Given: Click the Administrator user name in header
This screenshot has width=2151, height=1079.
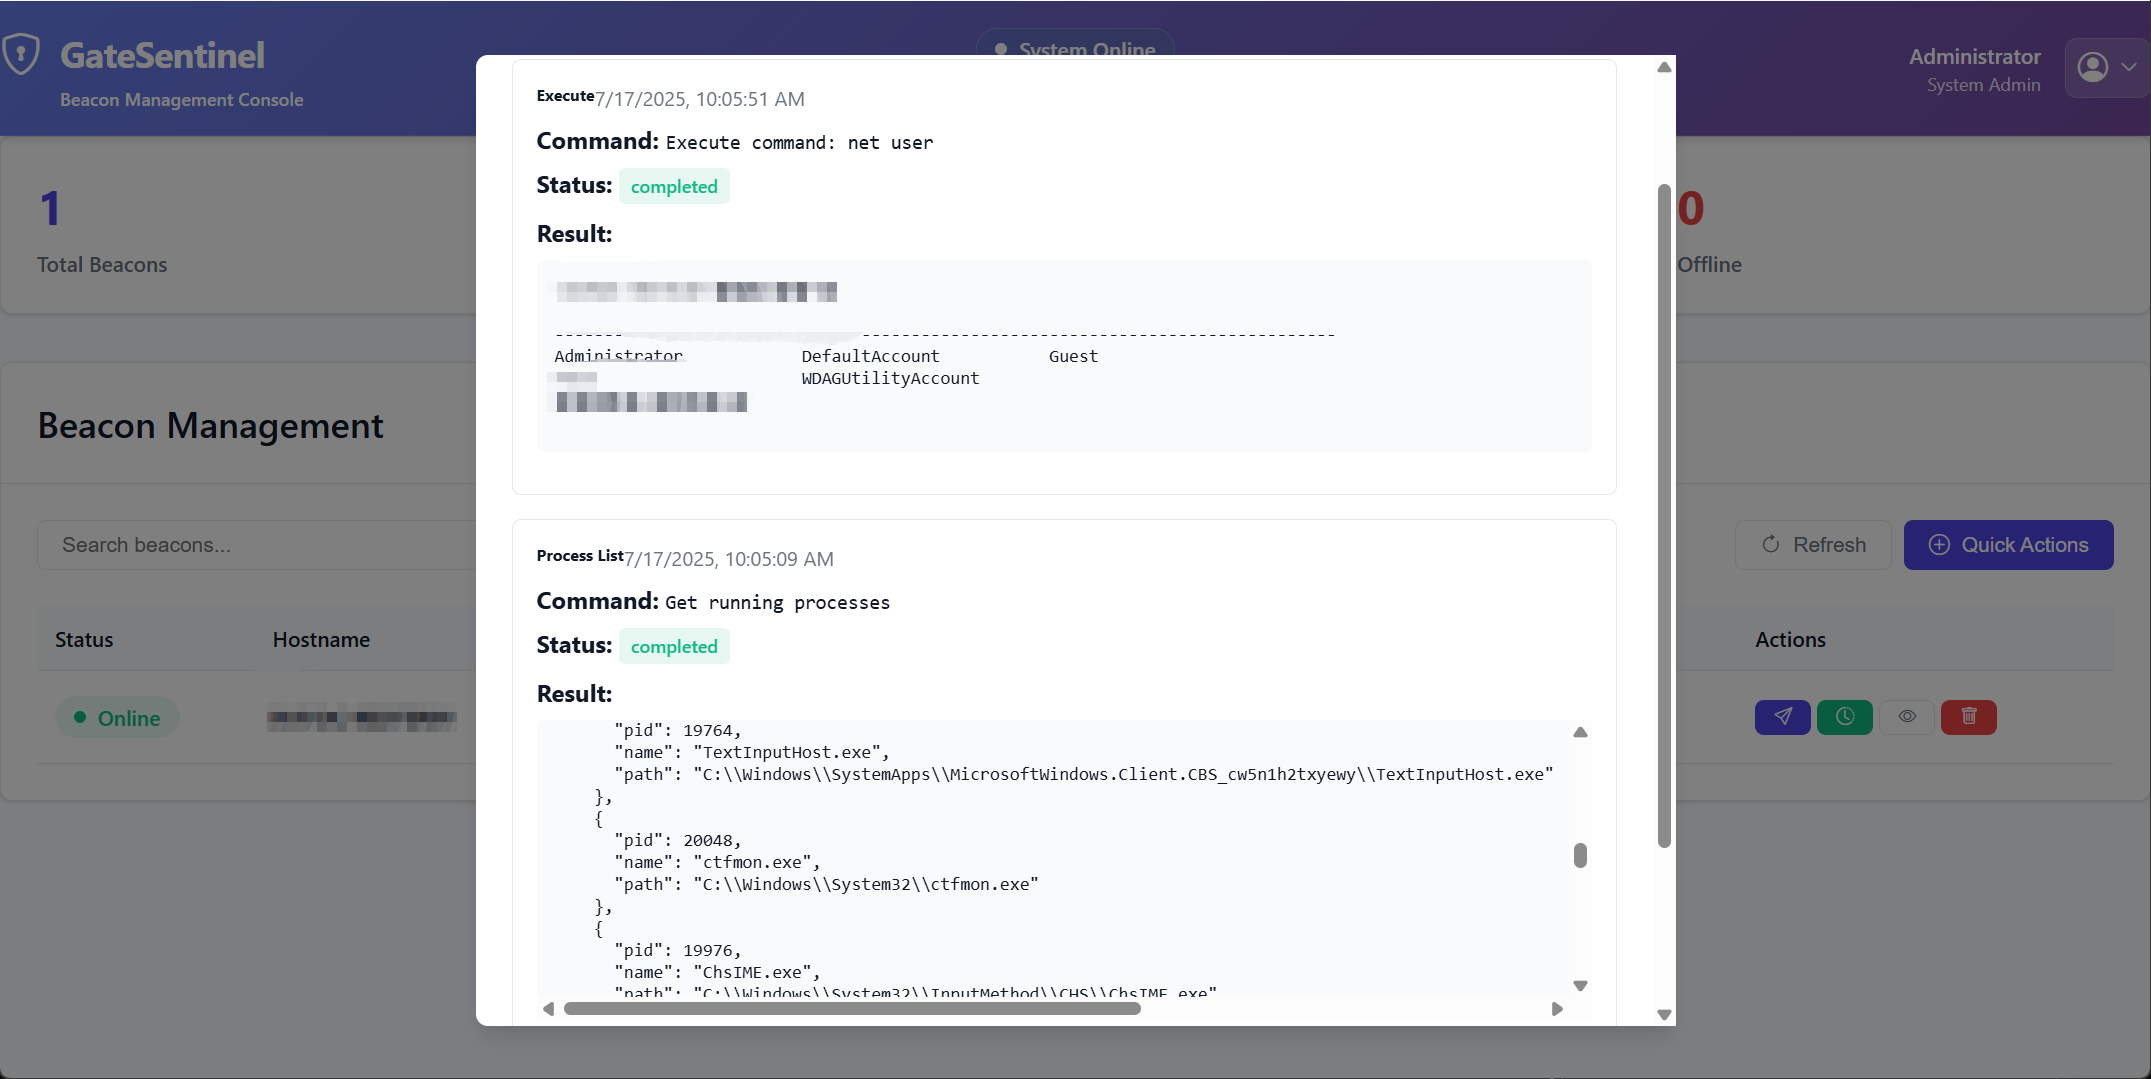Looking at the screenshot, I should coord(1974,57).
